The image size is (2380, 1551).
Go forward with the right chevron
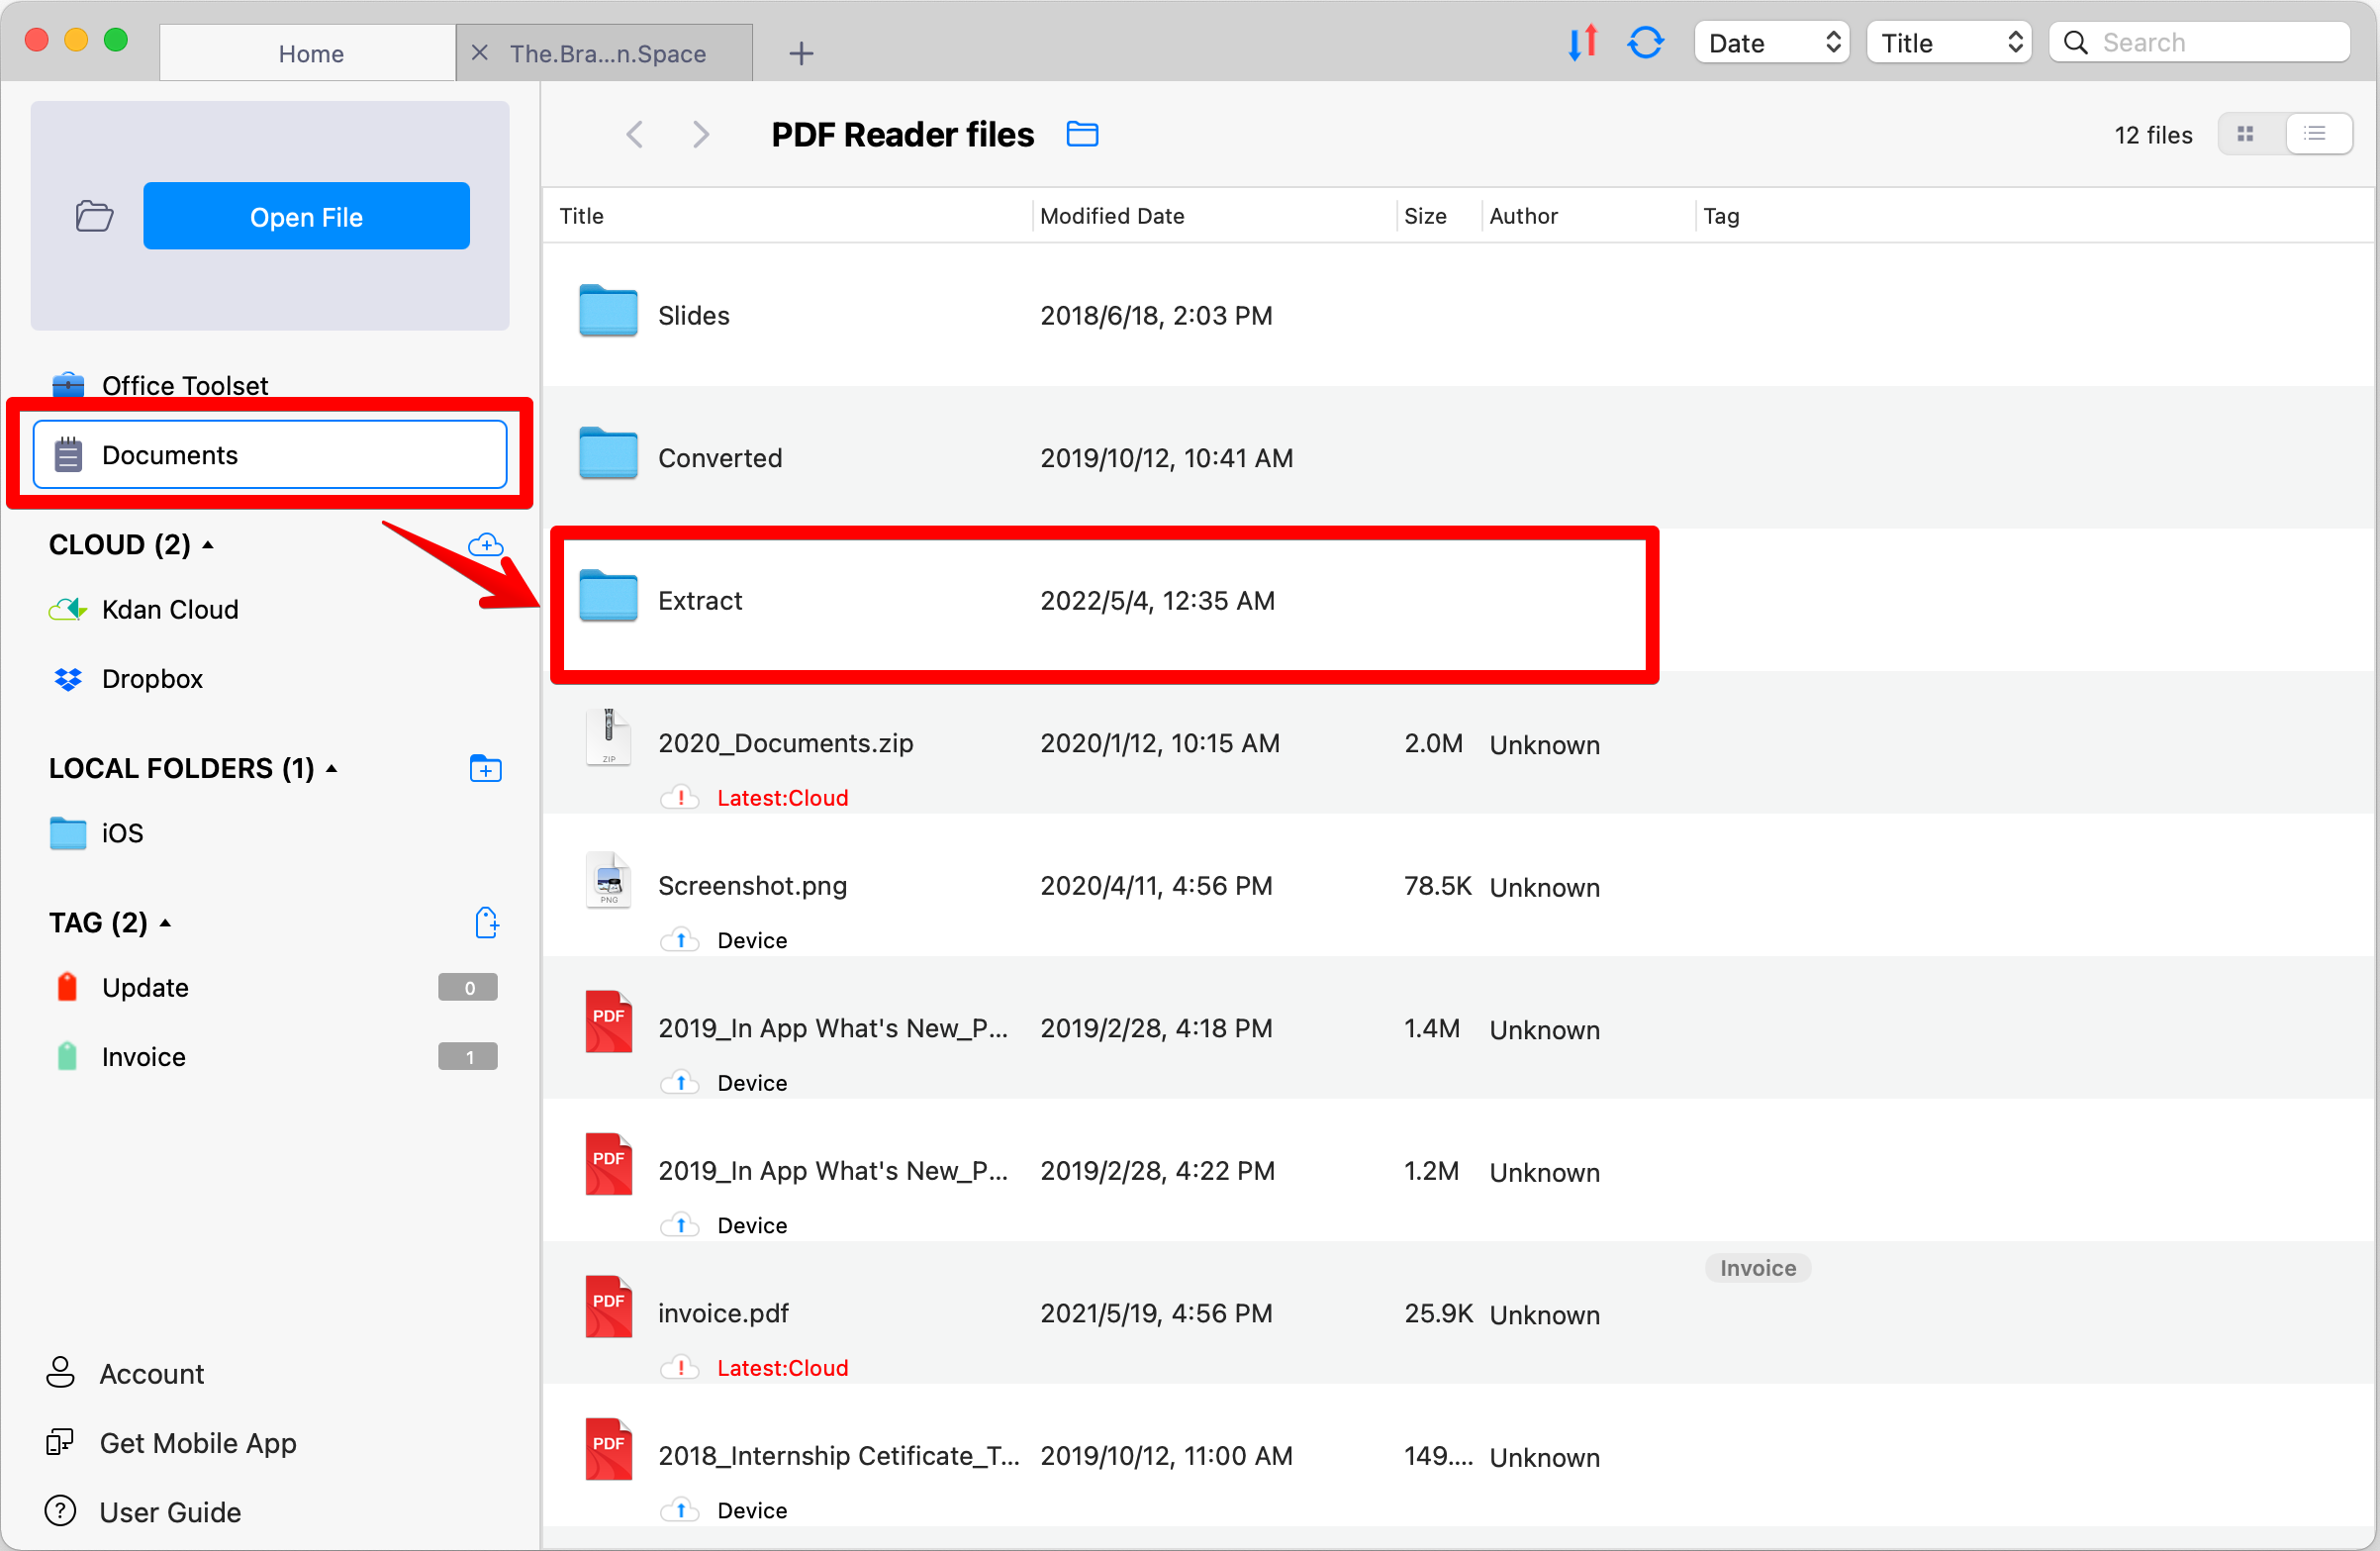pos(701,134)
